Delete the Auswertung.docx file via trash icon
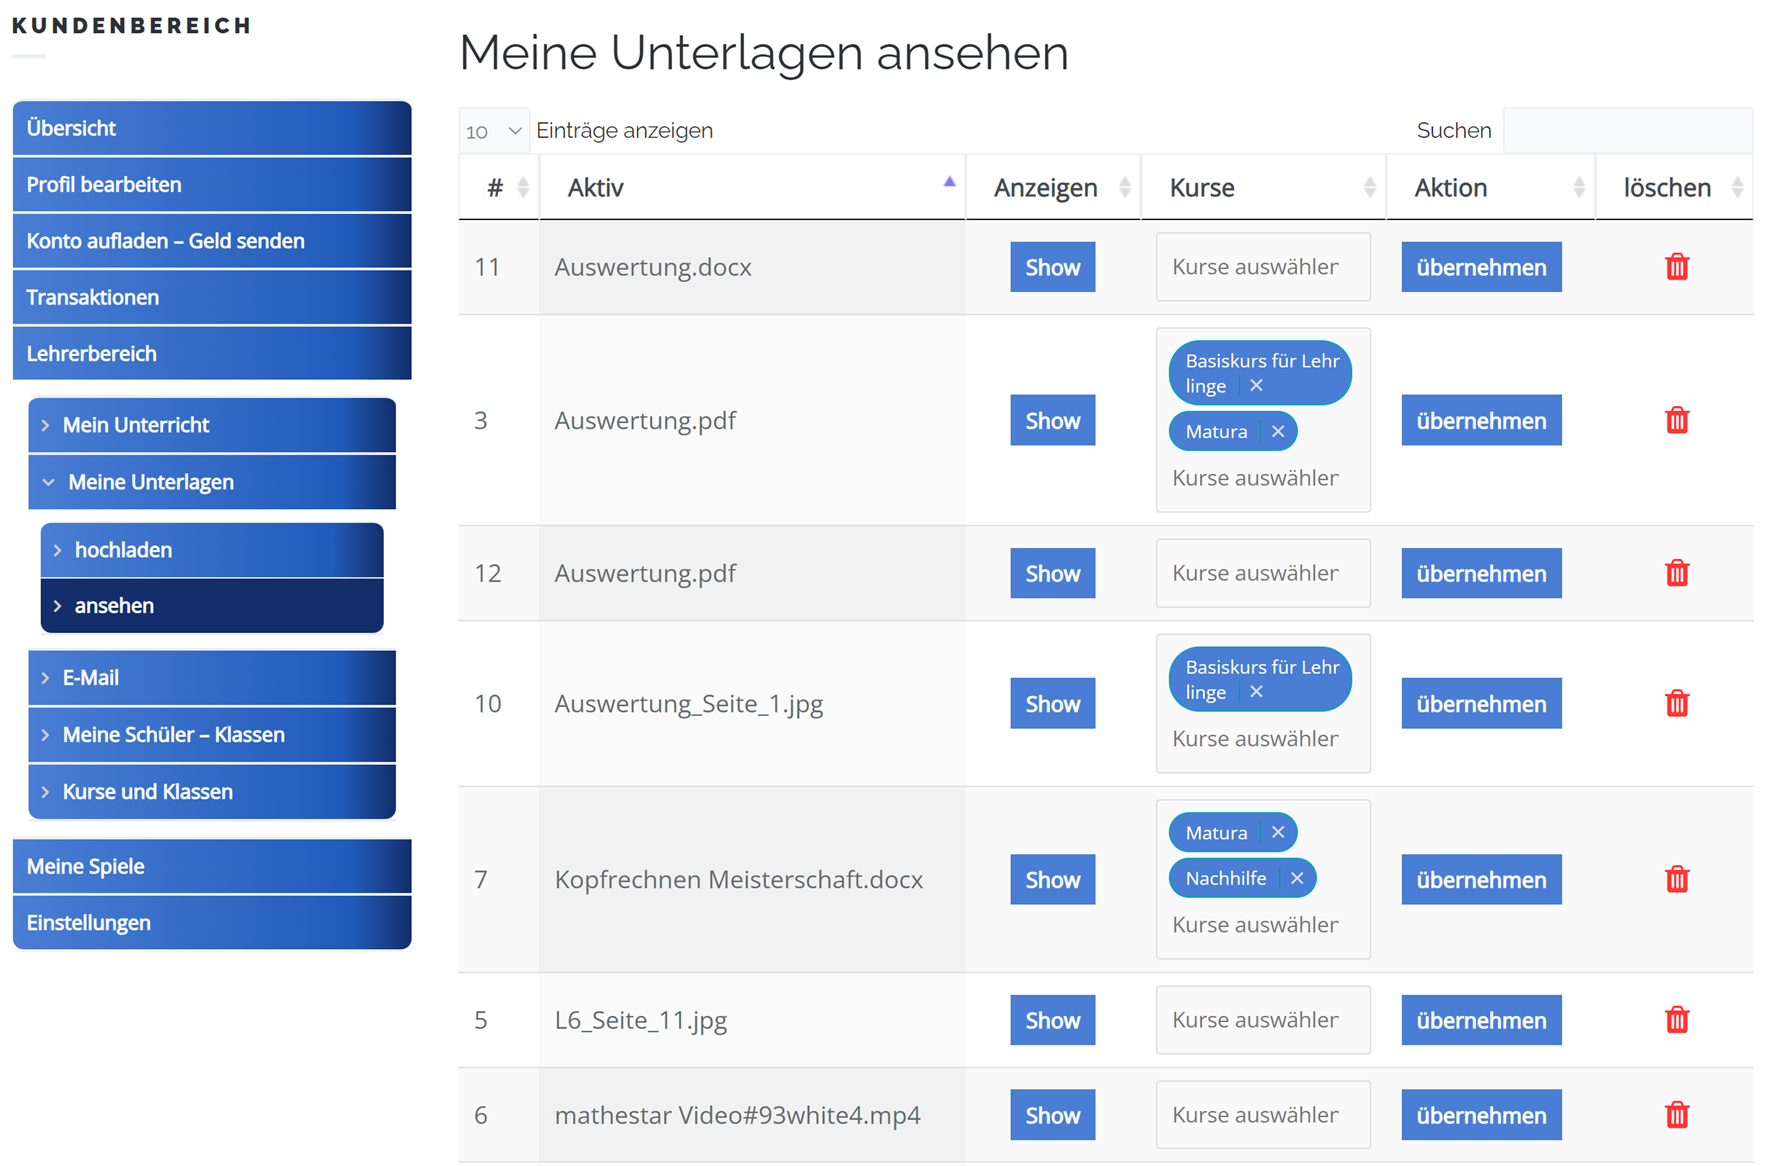1772x1166 pixels. click(x=1676, y=267)
